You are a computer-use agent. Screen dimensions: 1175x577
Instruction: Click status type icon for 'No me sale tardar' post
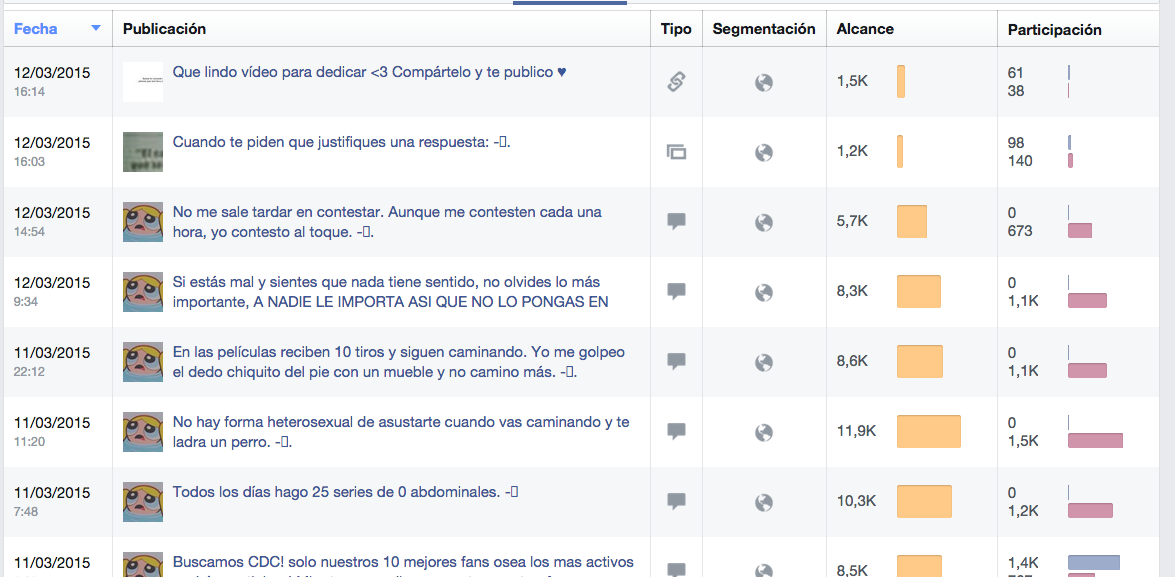(677, 222)
